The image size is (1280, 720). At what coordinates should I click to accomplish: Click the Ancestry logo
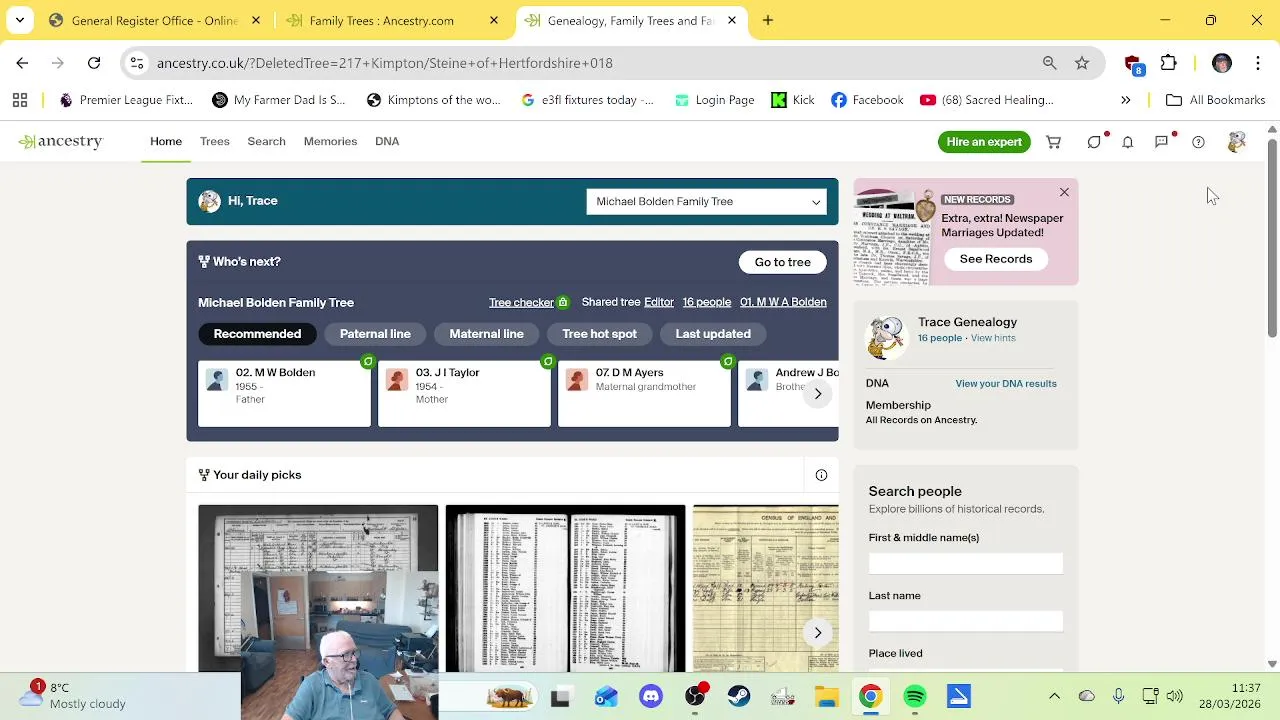(60, 141)
